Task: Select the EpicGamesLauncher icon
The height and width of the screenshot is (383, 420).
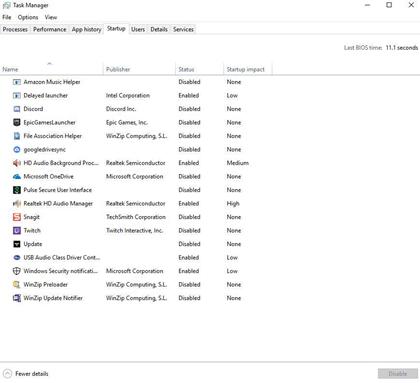Action: tap(17, 122)
